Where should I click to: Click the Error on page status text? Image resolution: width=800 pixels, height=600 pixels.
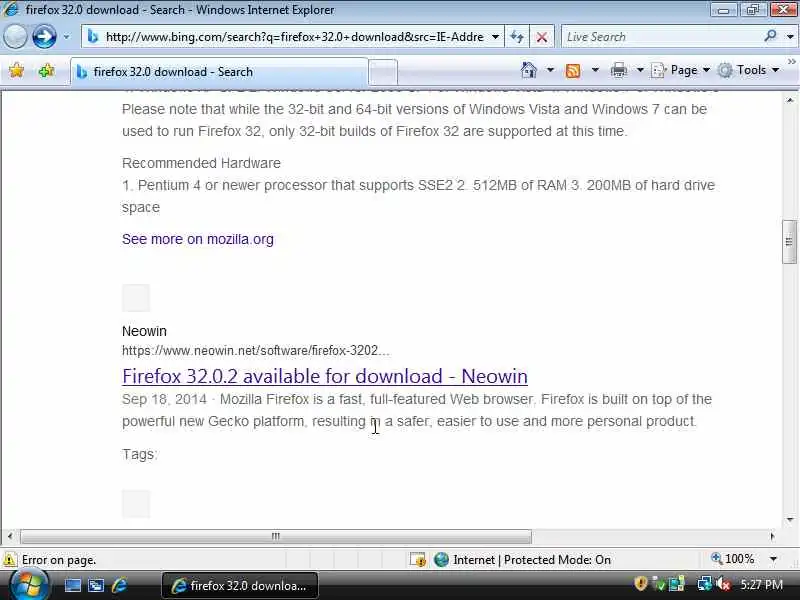59,560
